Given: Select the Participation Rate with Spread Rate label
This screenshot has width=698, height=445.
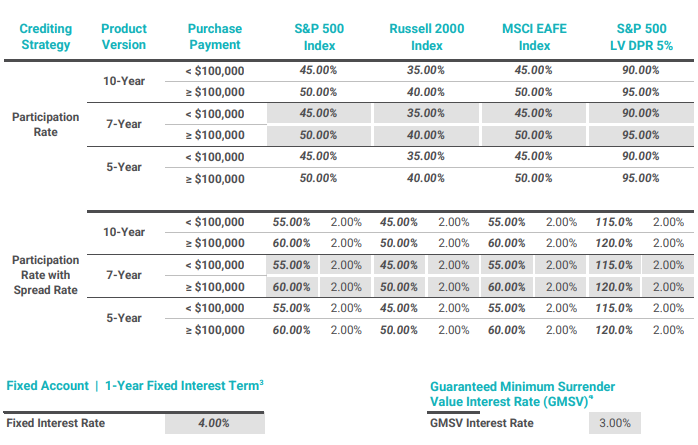Looking at the screenshot, I should pyautogui.click(x=45, y=275).
